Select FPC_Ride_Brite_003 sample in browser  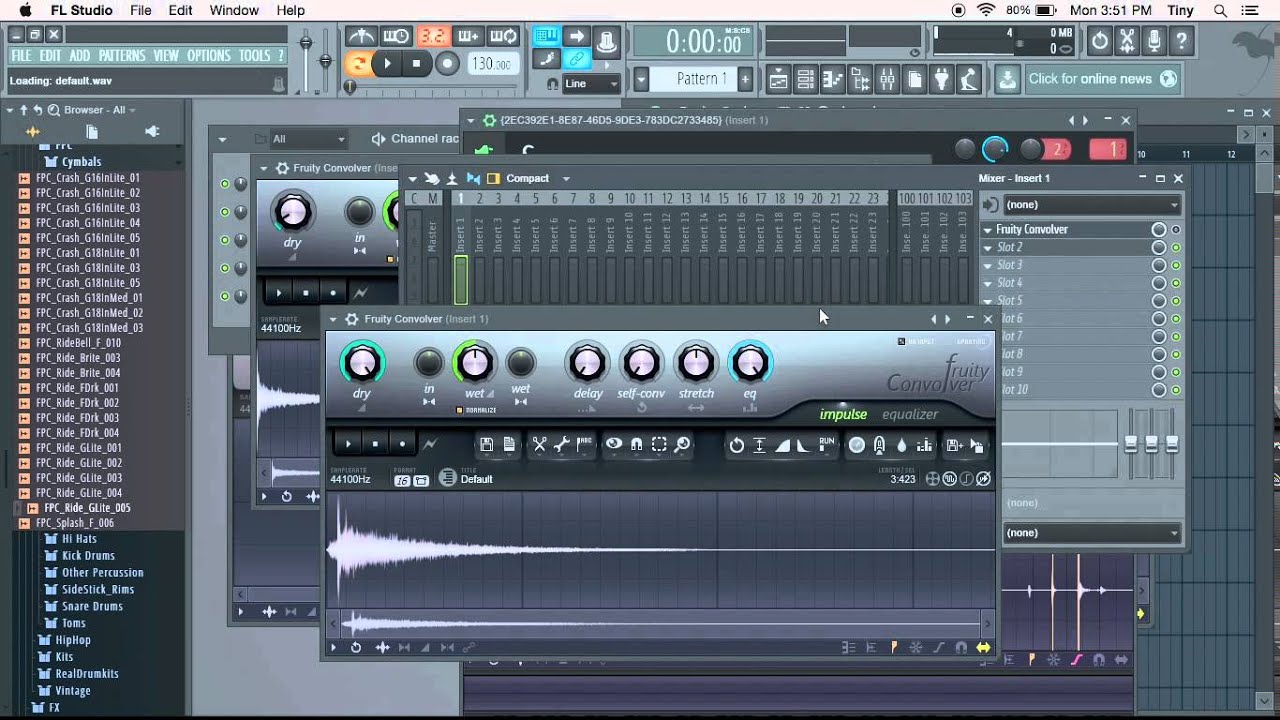(x=78, y=358)
